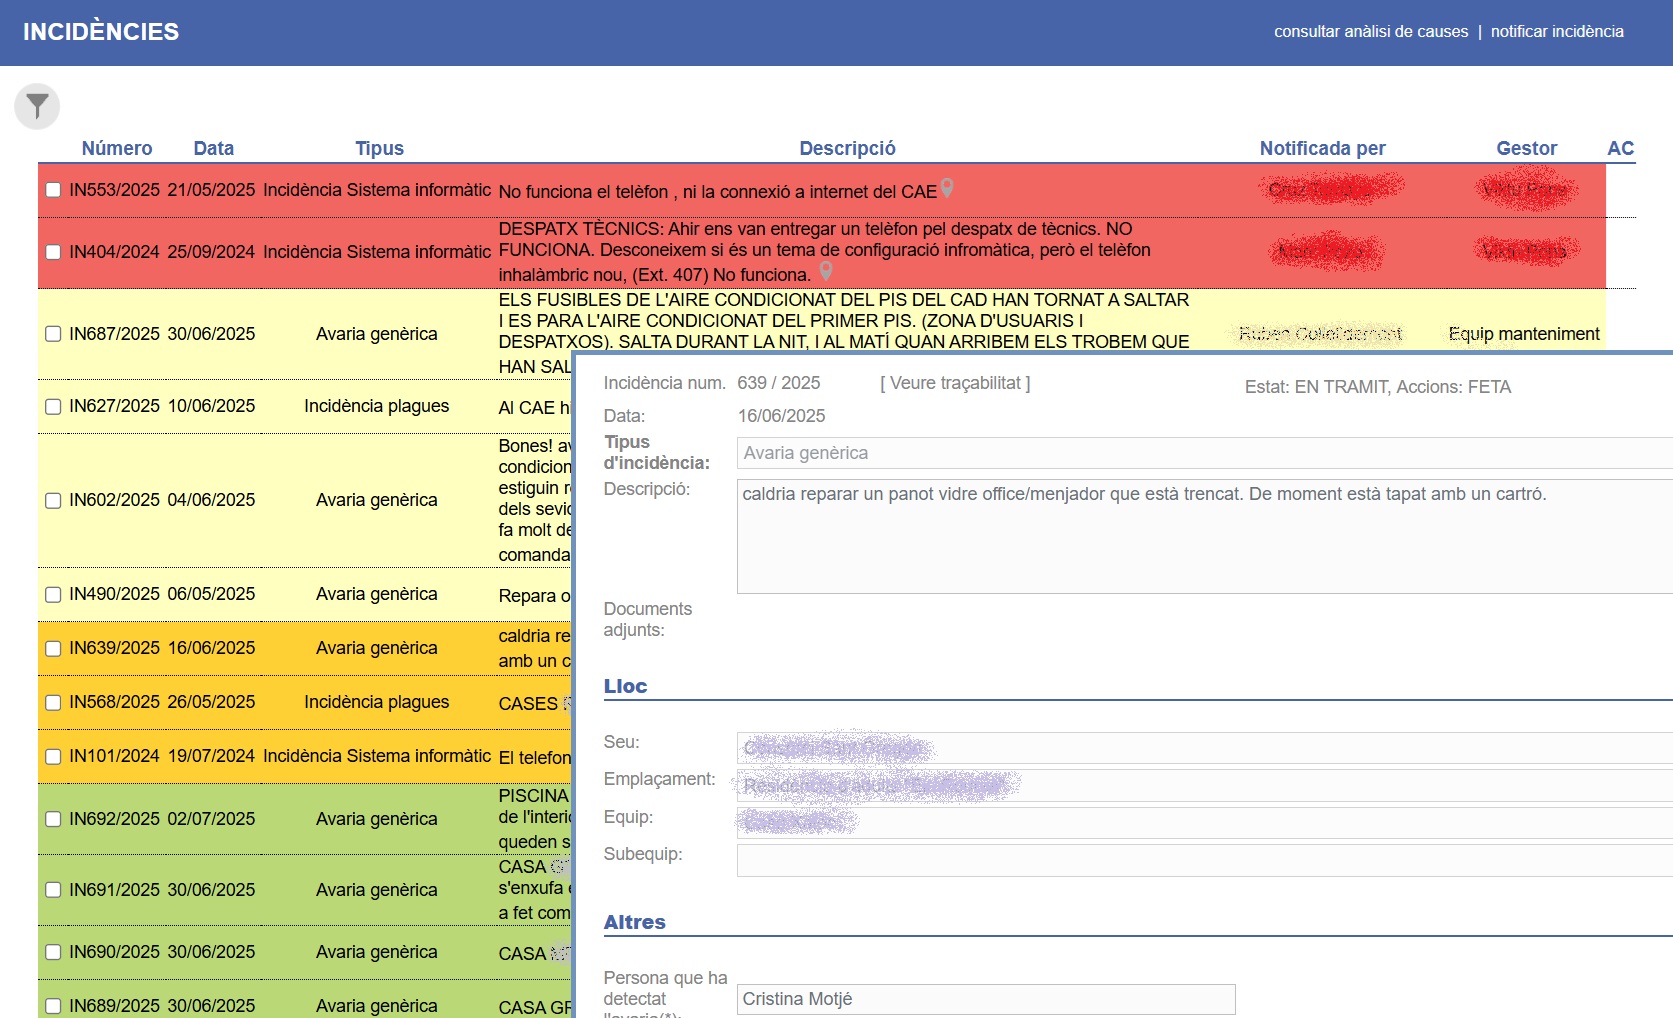The height and width of the screenshot is (1018, 1673).
Task: Click the 'No funciona el telèfon' description
Action: click(718, 191)
